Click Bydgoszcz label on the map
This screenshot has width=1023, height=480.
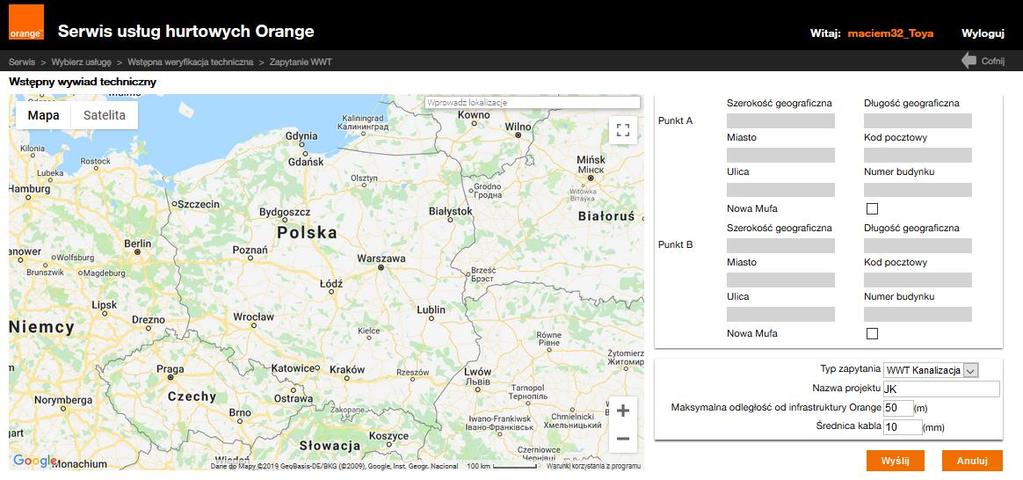pyautogui.click(x=284, y=213)
